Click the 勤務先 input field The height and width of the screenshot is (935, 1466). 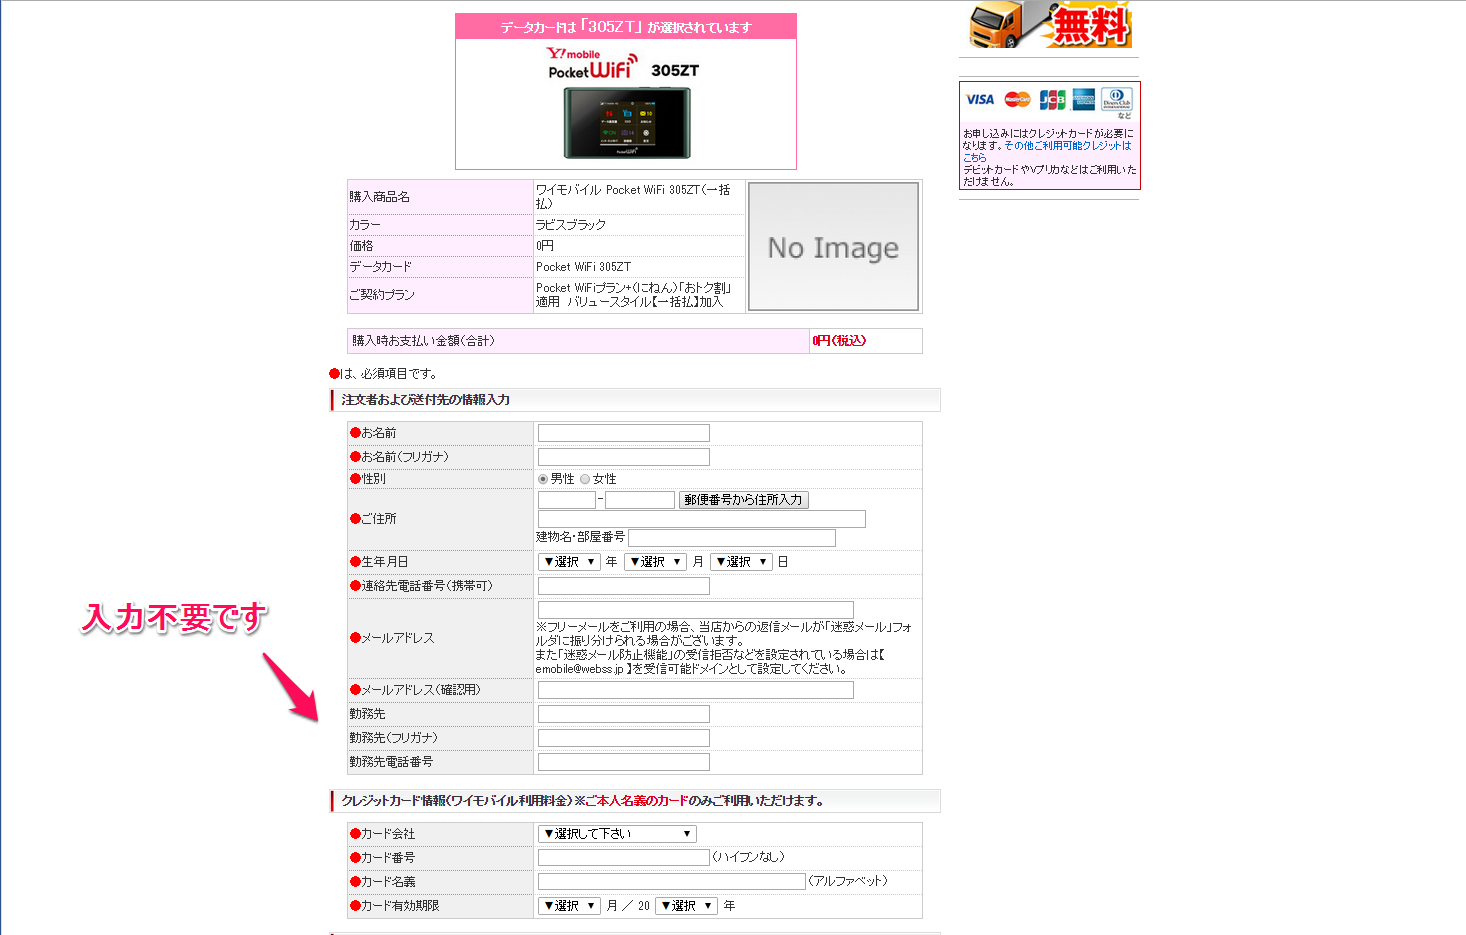click(624, 714)
